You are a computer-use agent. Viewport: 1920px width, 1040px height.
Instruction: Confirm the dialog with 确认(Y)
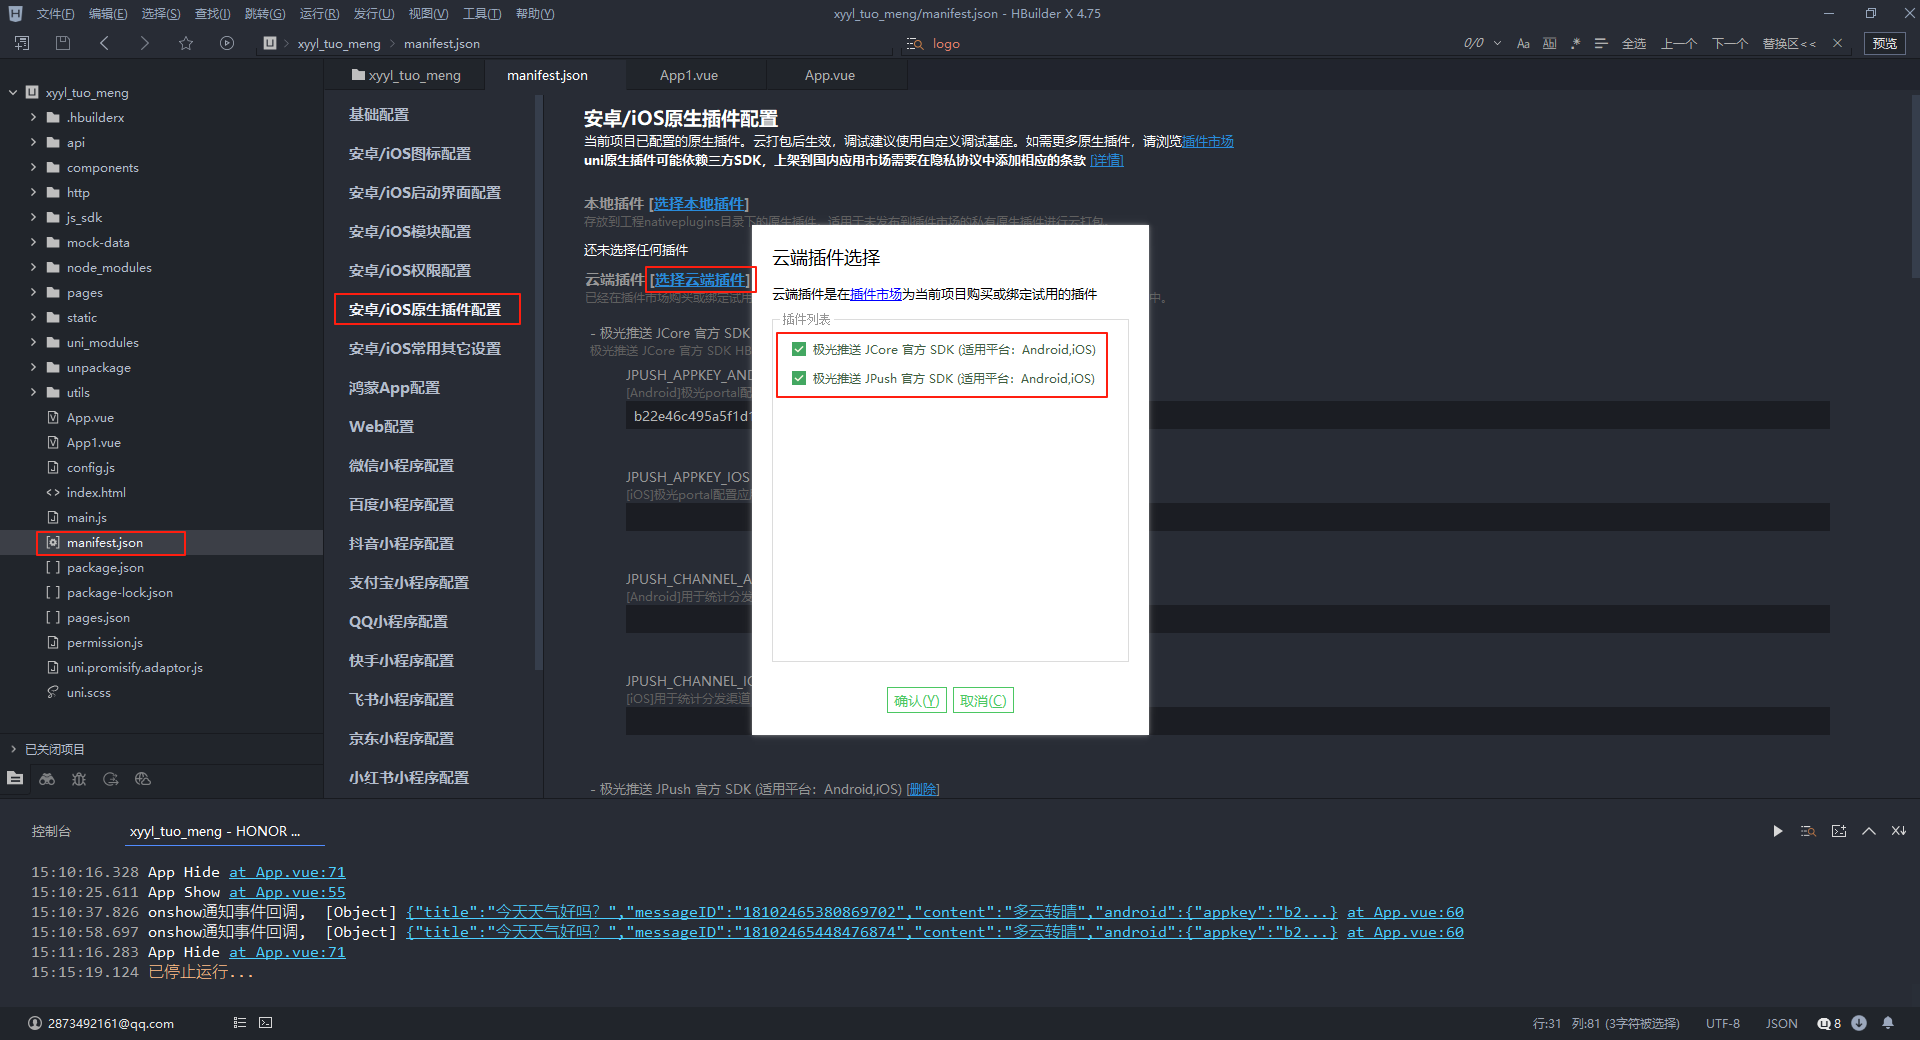(916, 701)
